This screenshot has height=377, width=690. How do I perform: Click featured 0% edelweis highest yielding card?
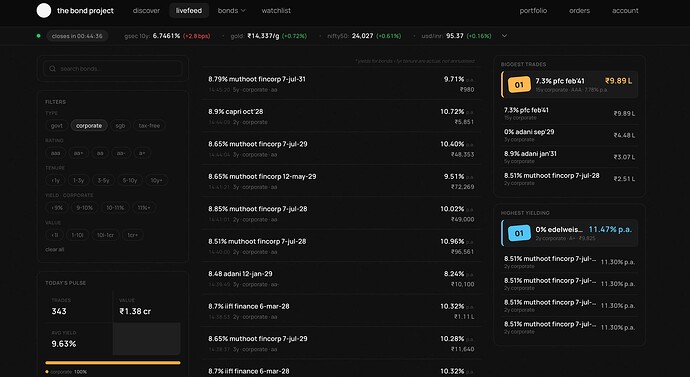pos(569,233)
